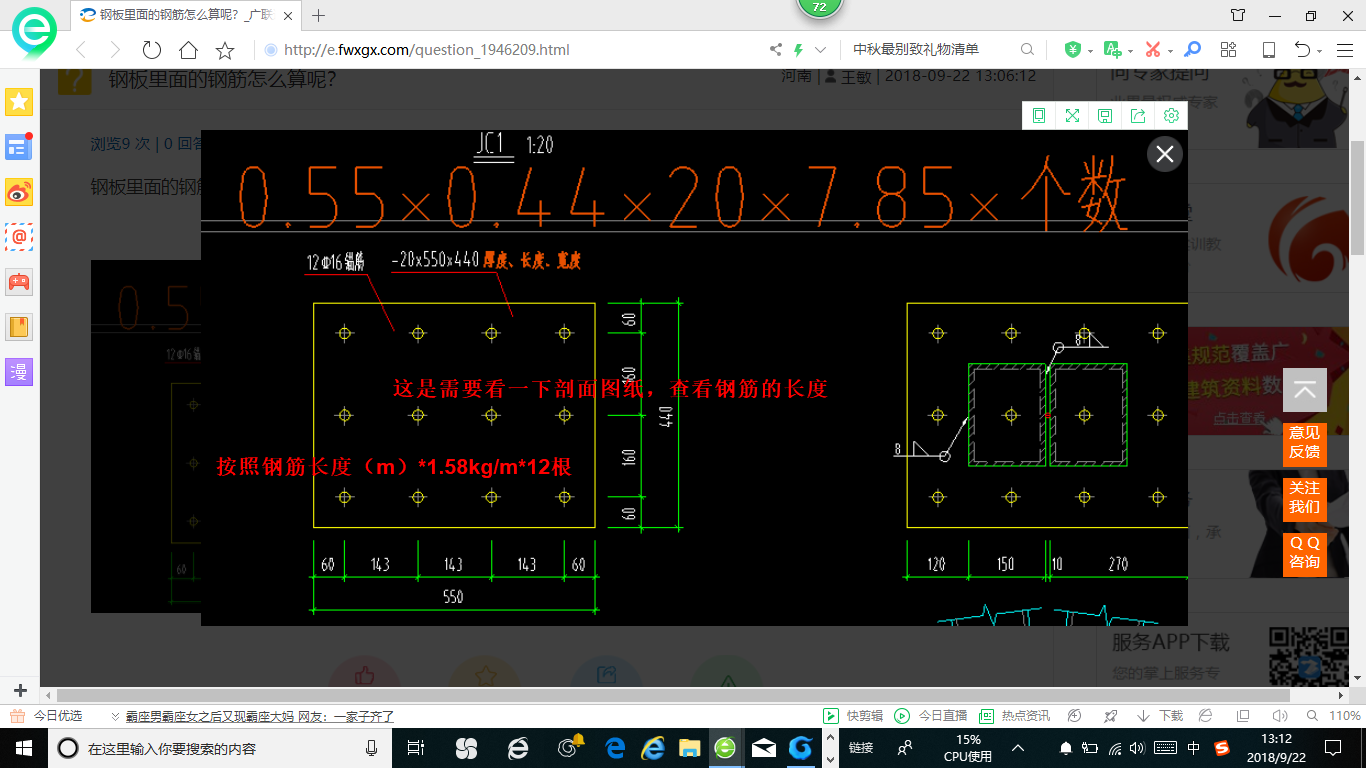Open the gear settings in image toolbar
The image size is (1366, 768).
[x=1171, y=116]
